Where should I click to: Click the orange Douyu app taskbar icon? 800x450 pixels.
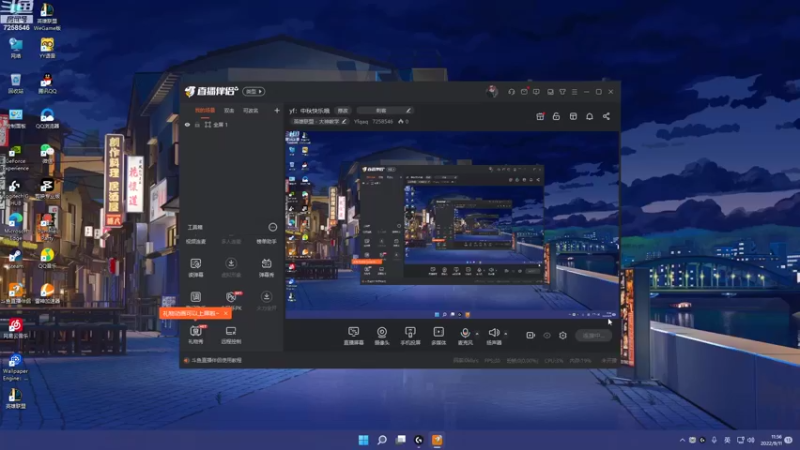(437, 440)
